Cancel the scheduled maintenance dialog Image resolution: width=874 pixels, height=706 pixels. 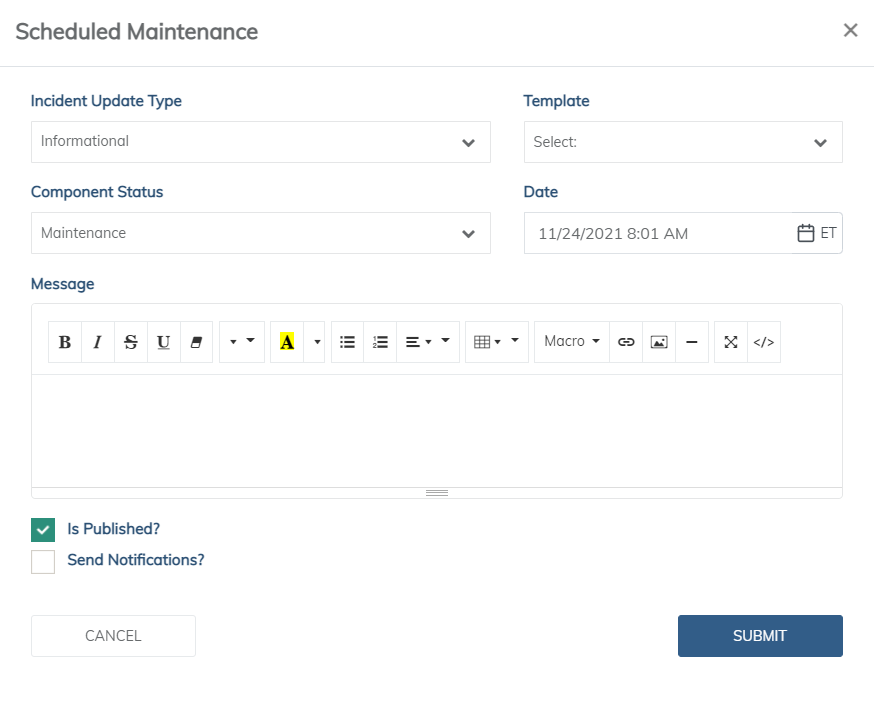coord(113,636)
